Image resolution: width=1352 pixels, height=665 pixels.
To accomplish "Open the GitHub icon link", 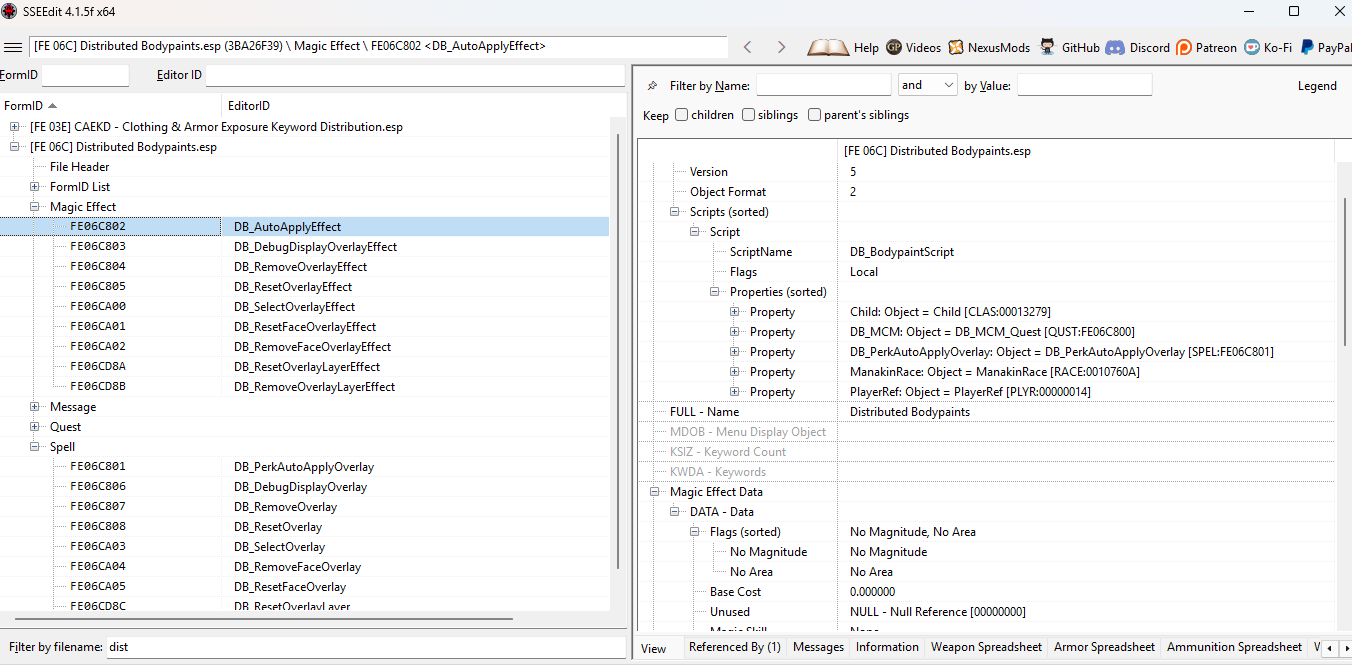I will click(x=1048, y=47).
